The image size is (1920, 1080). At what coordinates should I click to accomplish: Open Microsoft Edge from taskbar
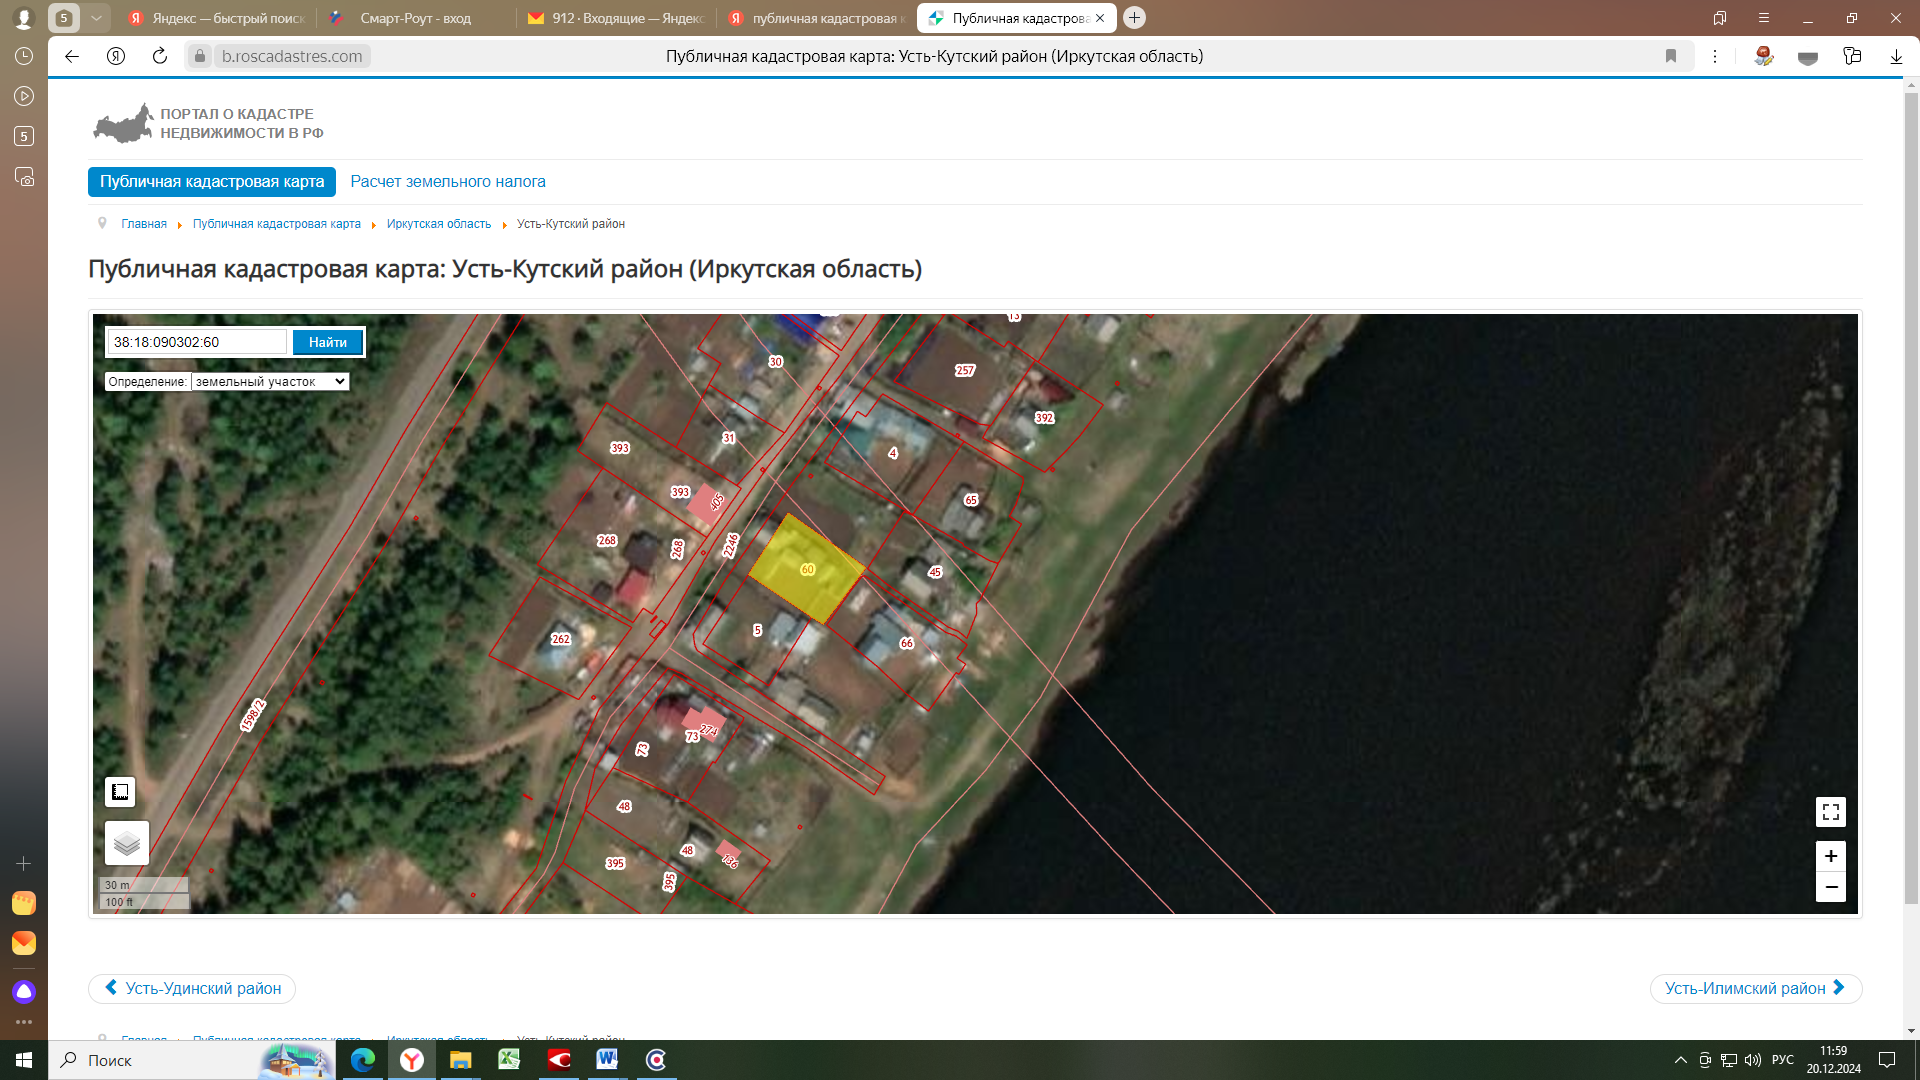pos(362,1060)
